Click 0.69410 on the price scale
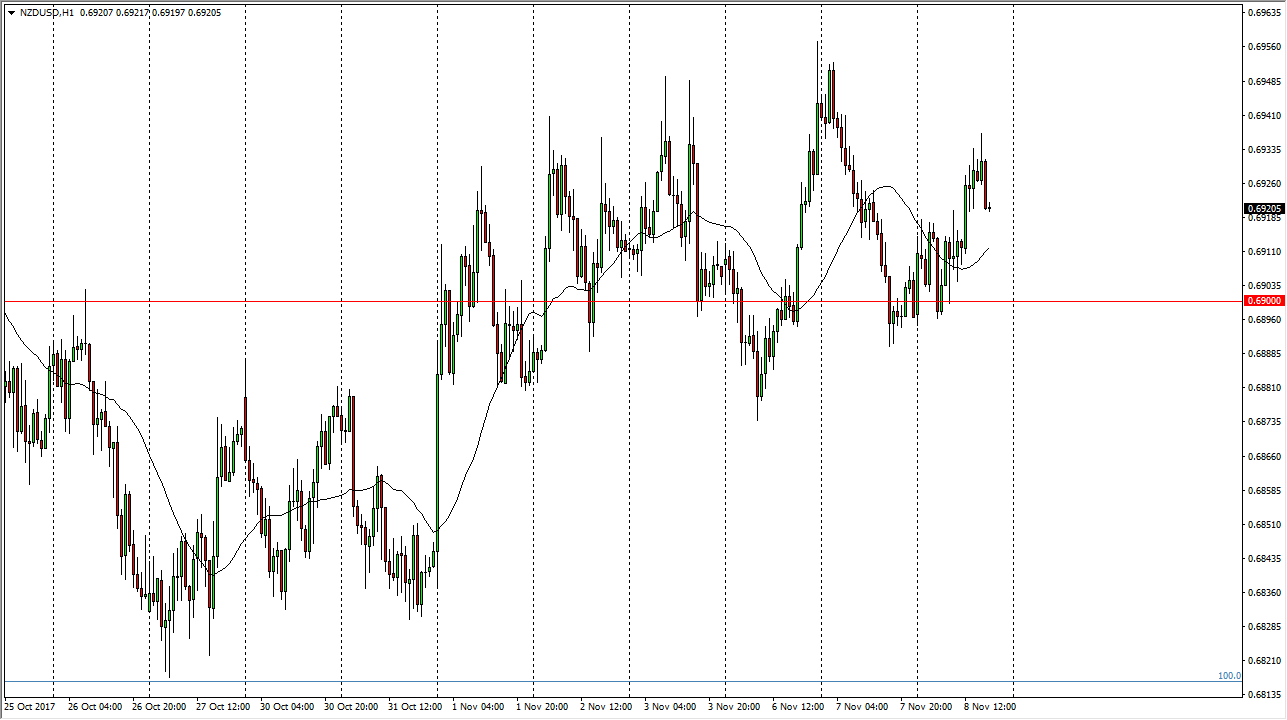 click(x=1264, y=115)
